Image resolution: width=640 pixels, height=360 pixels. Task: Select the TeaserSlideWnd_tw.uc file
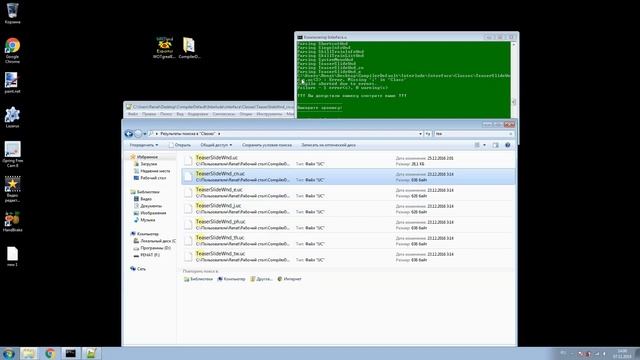tap(348, 256)
